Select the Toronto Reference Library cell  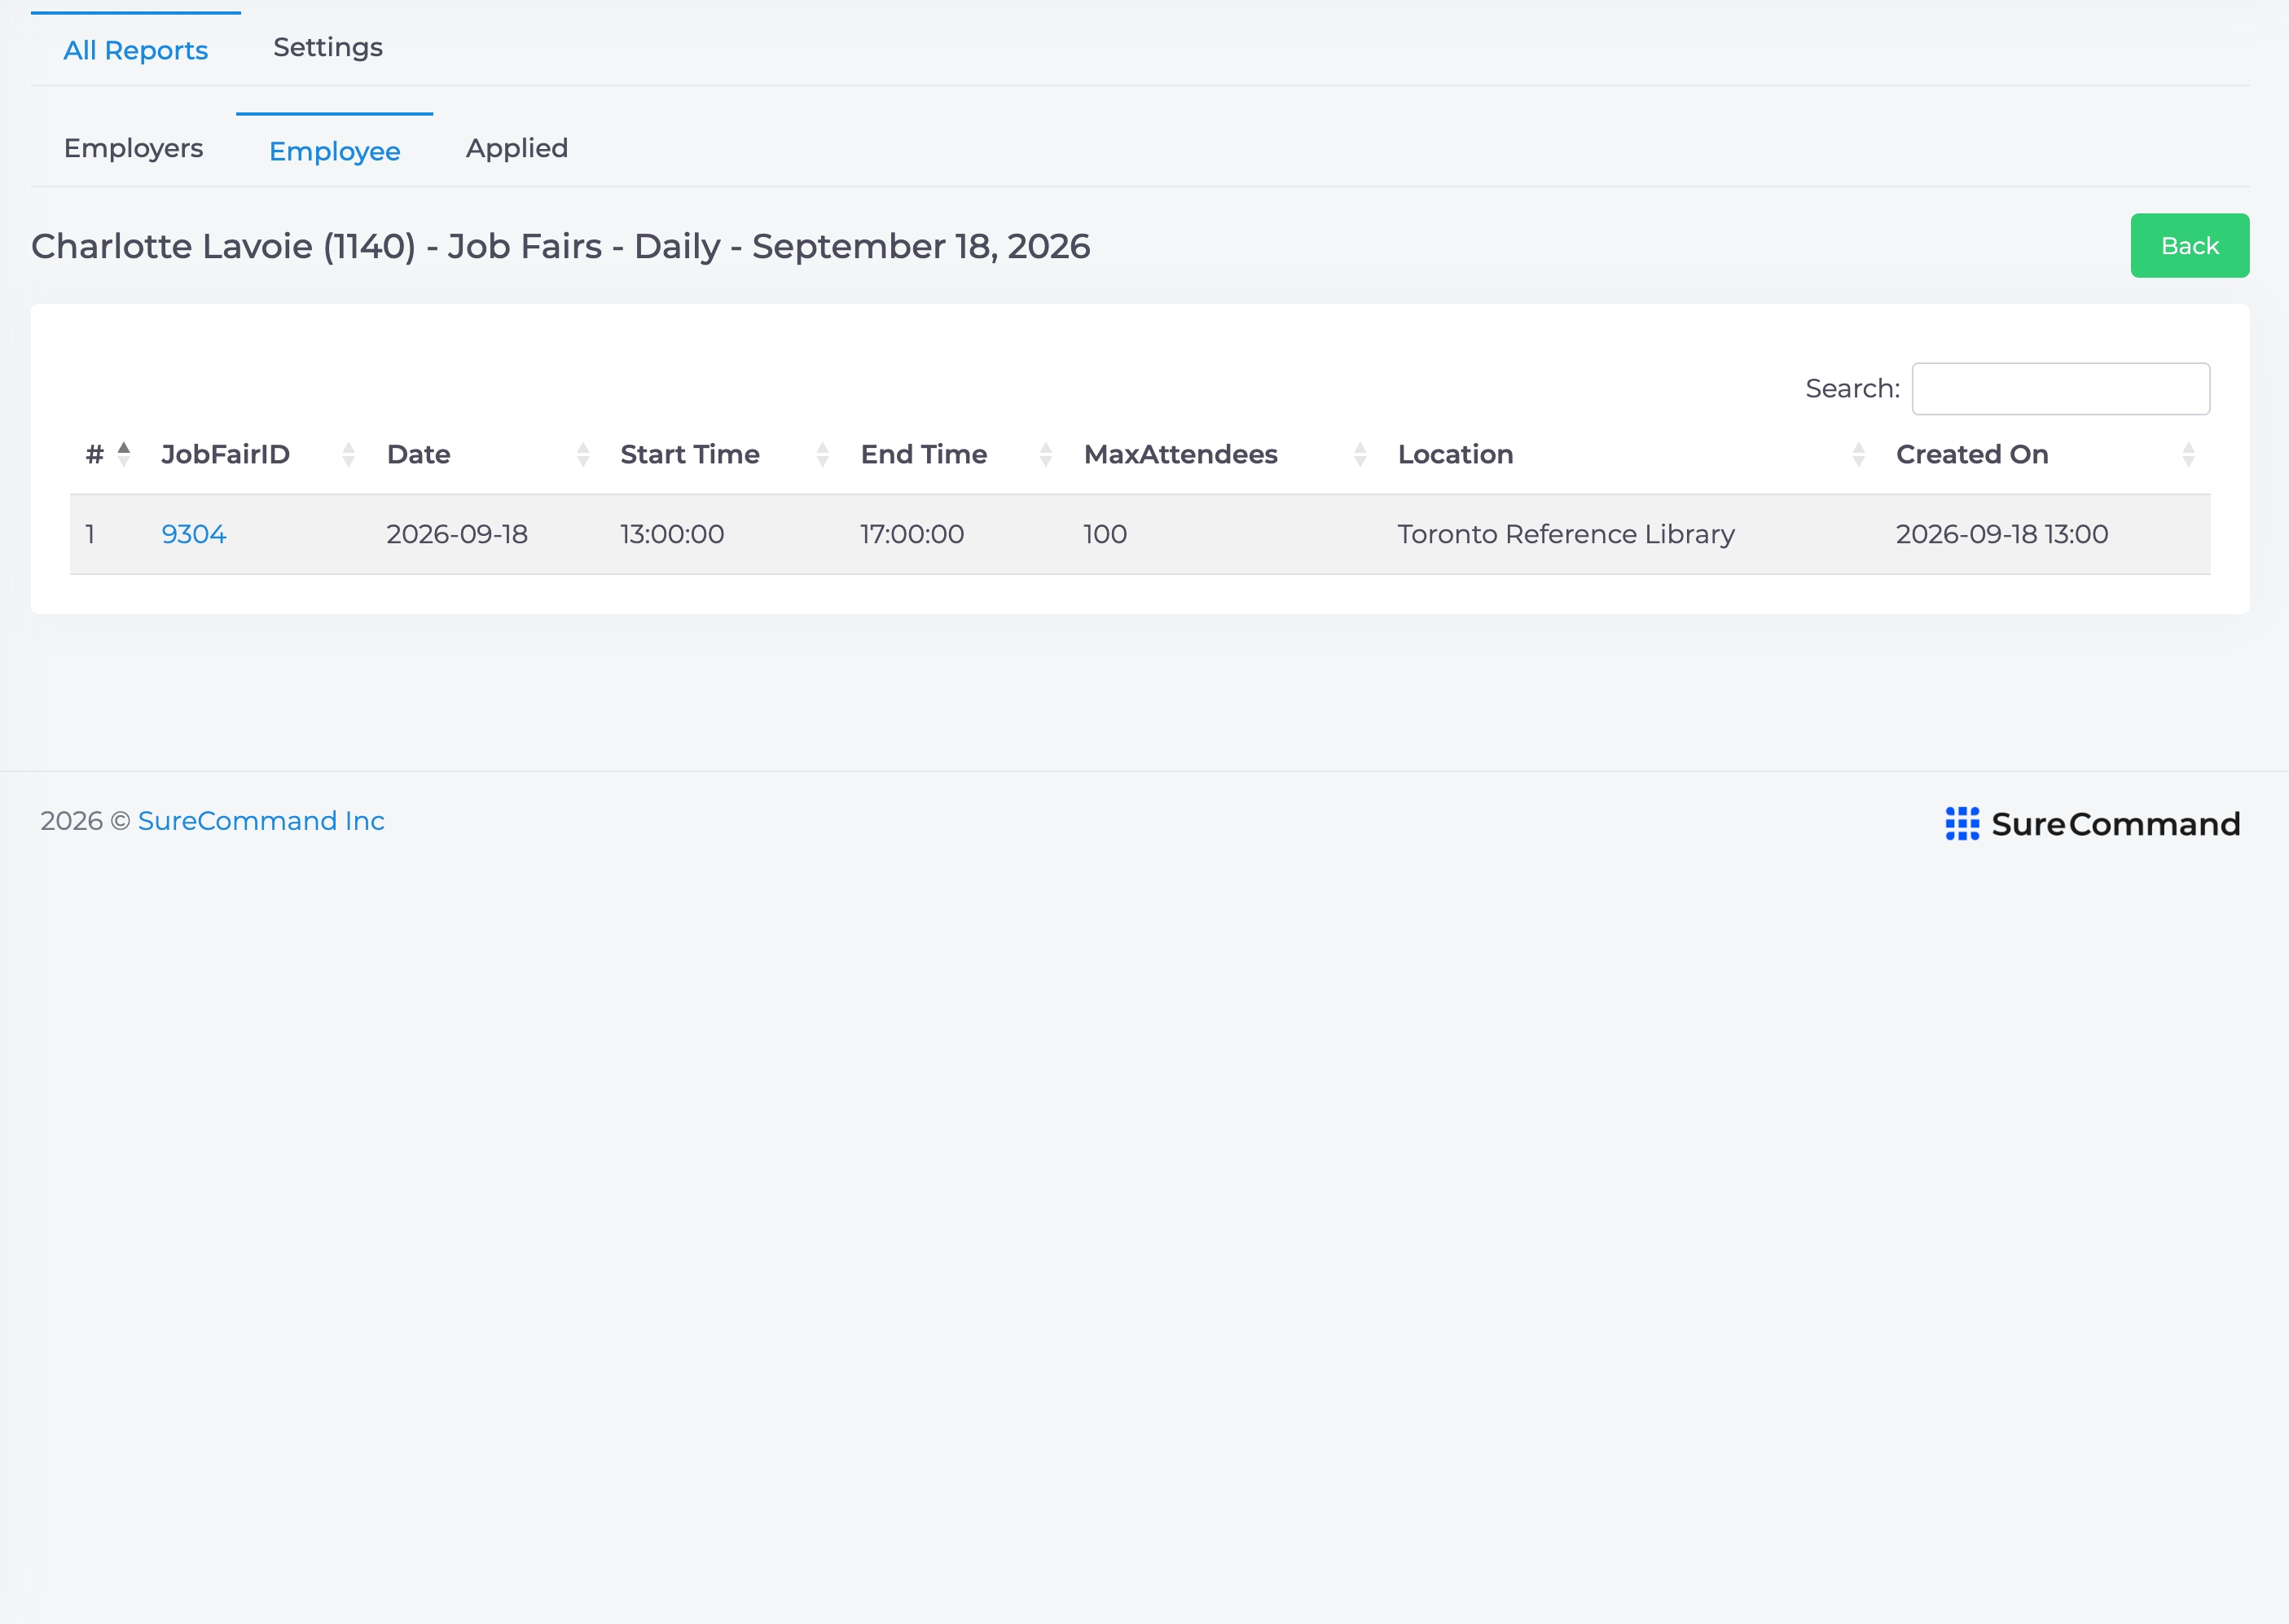pyautogui.click(x=1566, y=534)
